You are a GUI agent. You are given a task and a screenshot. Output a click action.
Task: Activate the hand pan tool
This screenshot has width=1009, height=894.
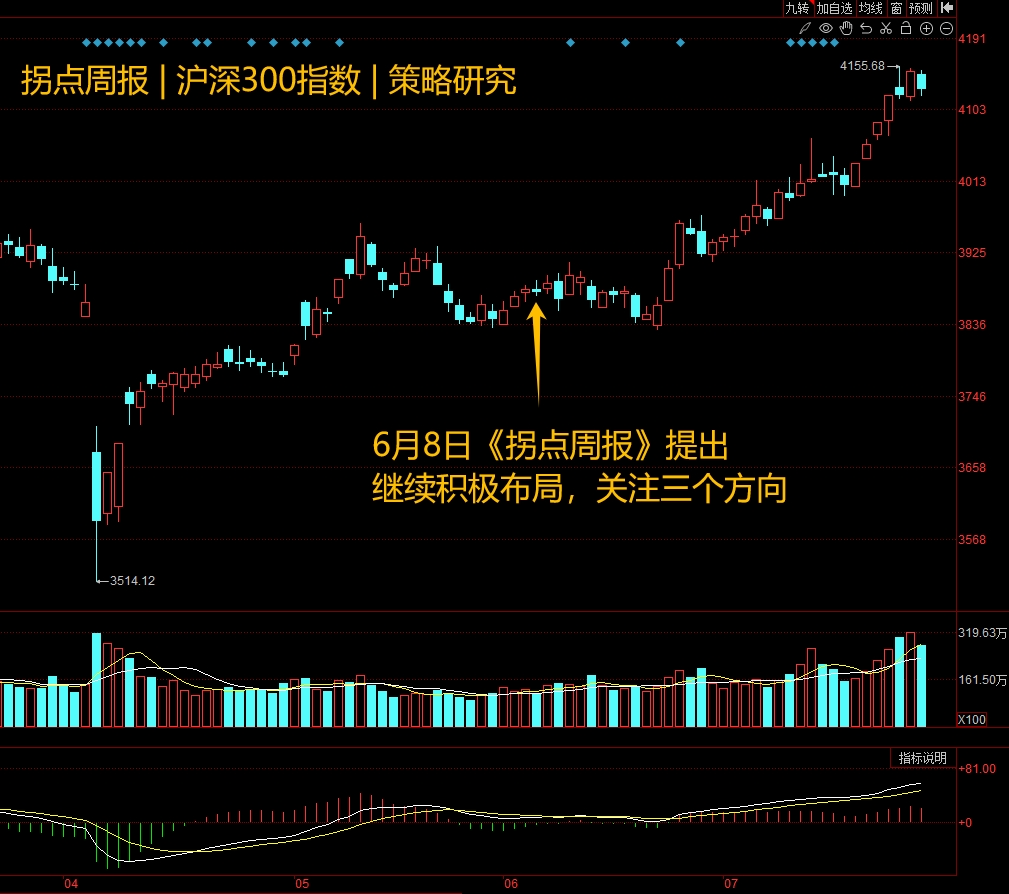[846, 28]
